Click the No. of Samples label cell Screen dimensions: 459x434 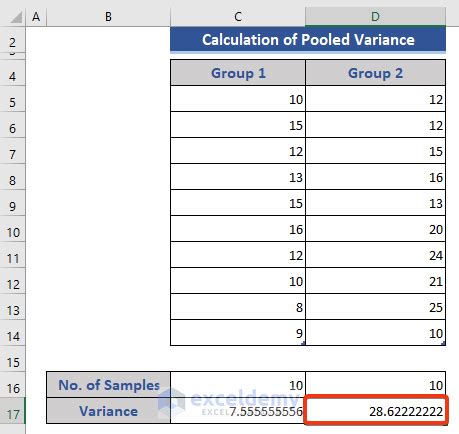pos(108,385)
